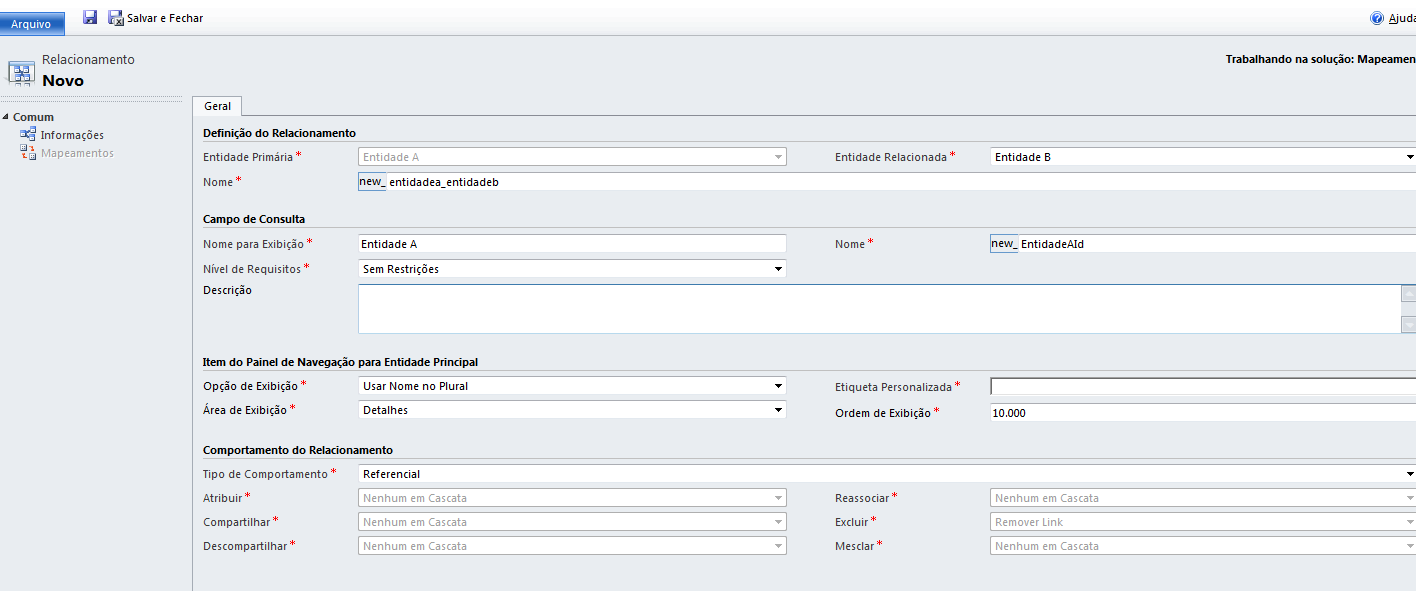The height and width of the screenshot is (591, 1416).
Task: Collapse the Comum section
Action: 6,117
